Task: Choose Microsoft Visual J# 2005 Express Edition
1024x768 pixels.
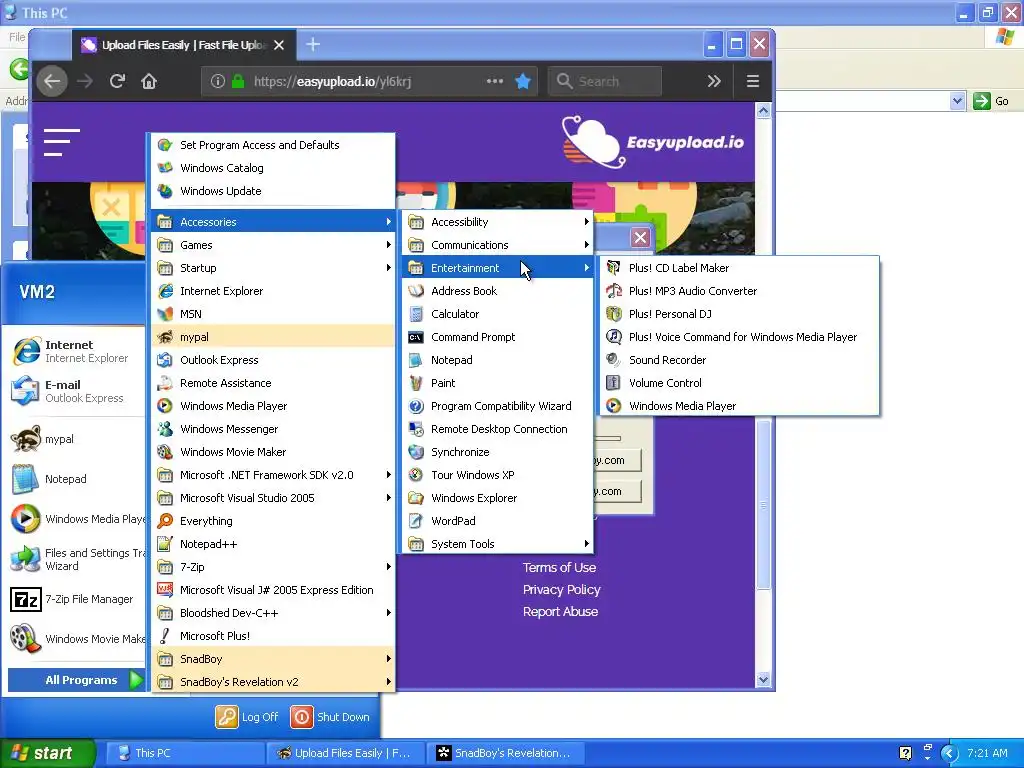Action: pos(273,590)
